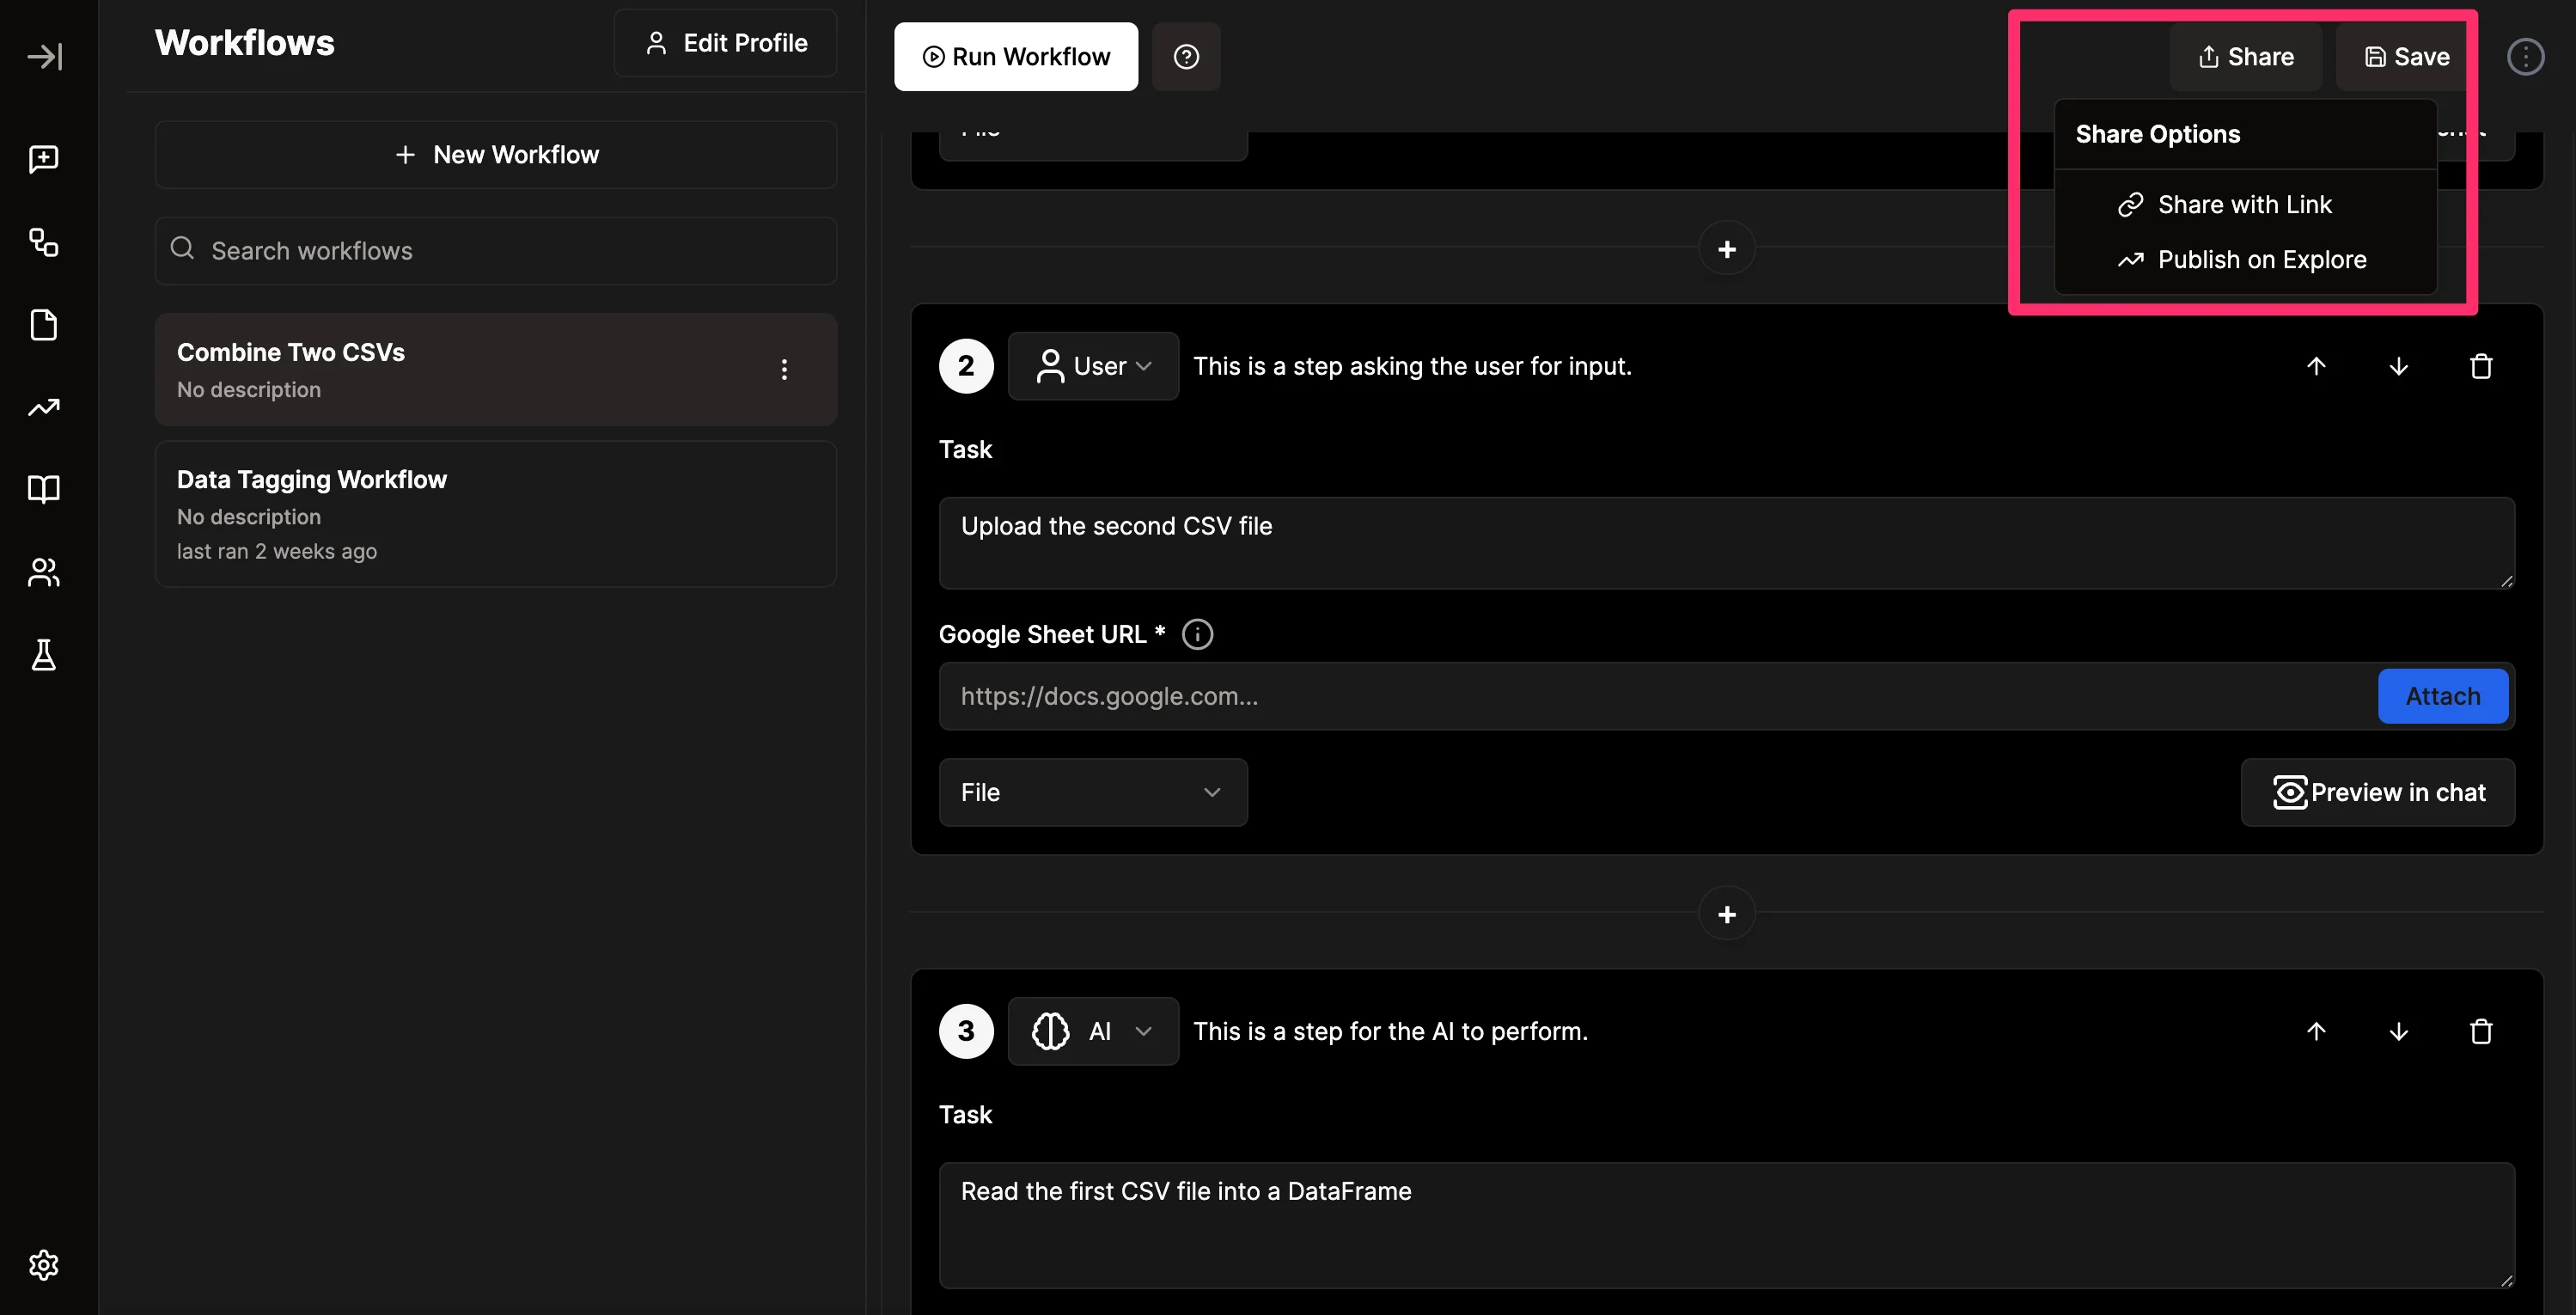Open the flask experiments icon in sidebar
The height and width of the screenshot is (1315, 2576).
(44, 655)
